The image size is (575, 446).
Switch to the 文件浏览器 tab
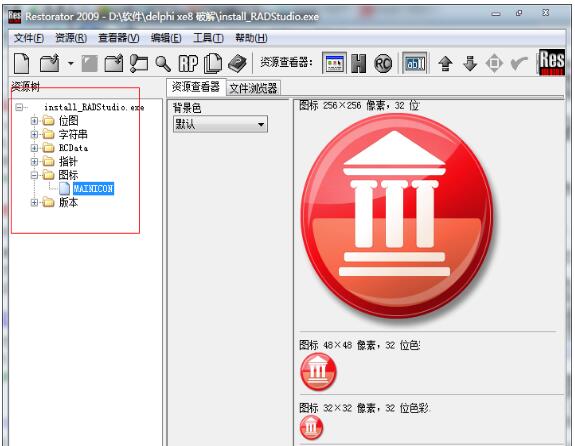[253, 88]
